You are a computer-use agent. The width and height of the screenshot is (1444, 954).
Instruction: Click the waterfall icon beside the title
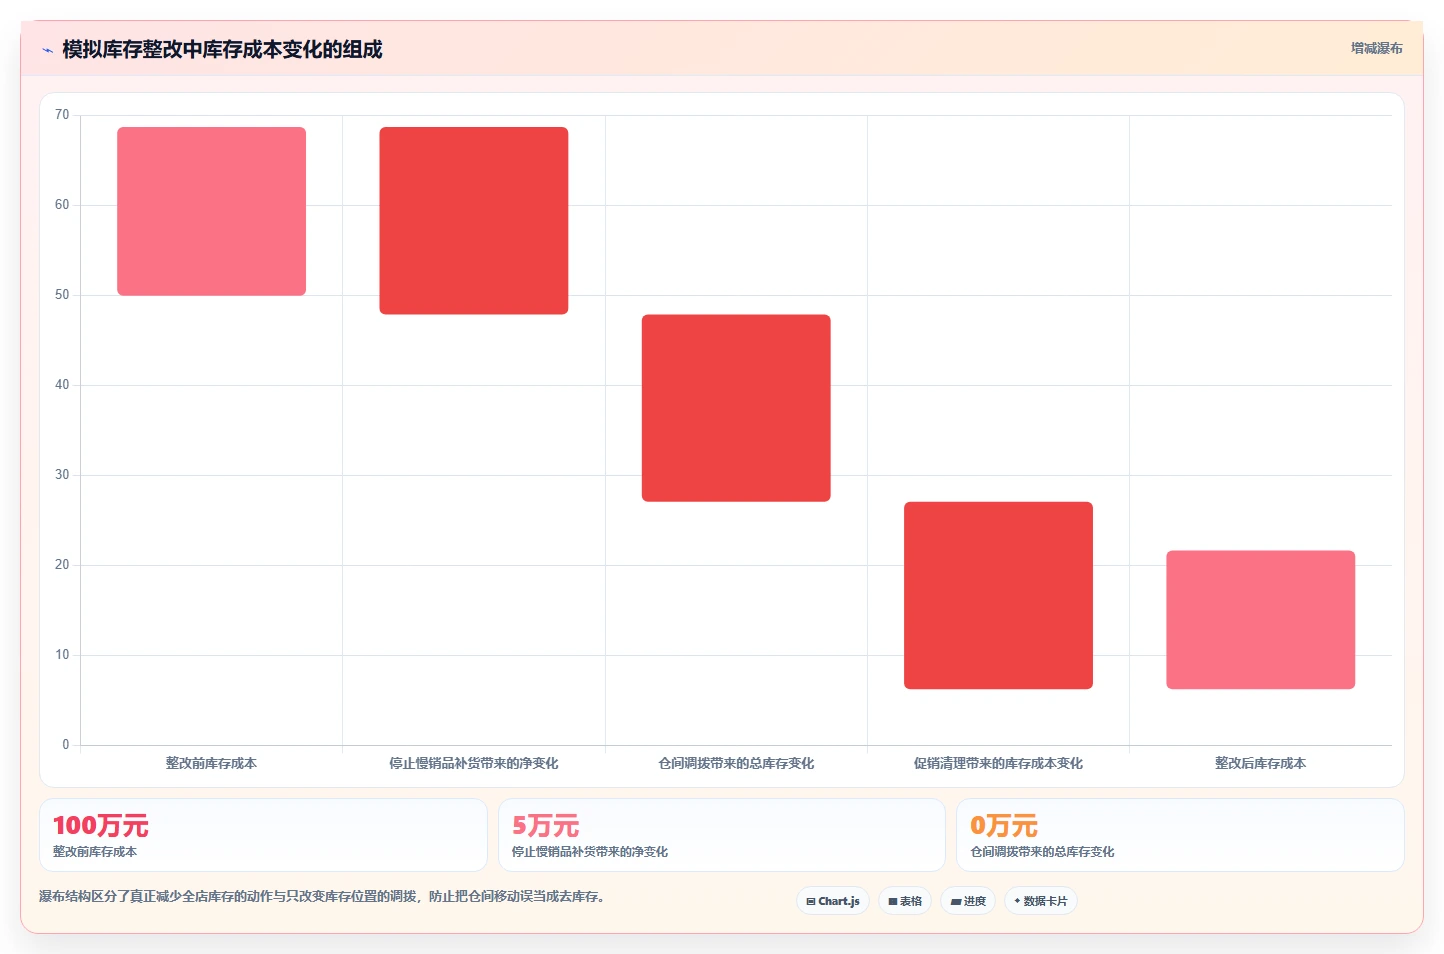[x=47, y=50]
